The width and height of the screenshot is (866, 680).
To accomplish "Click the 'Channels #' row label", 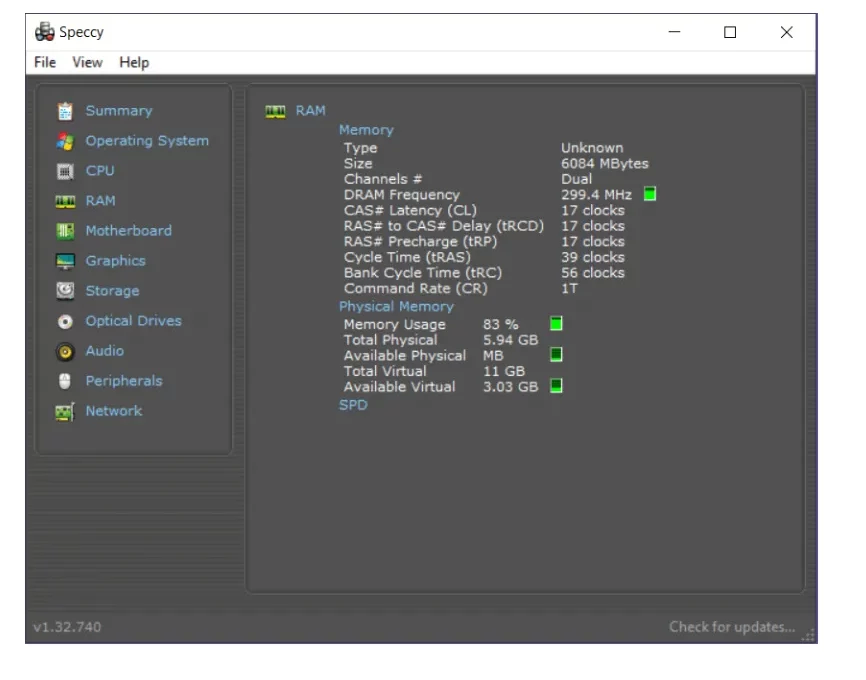I will [383, 179].
